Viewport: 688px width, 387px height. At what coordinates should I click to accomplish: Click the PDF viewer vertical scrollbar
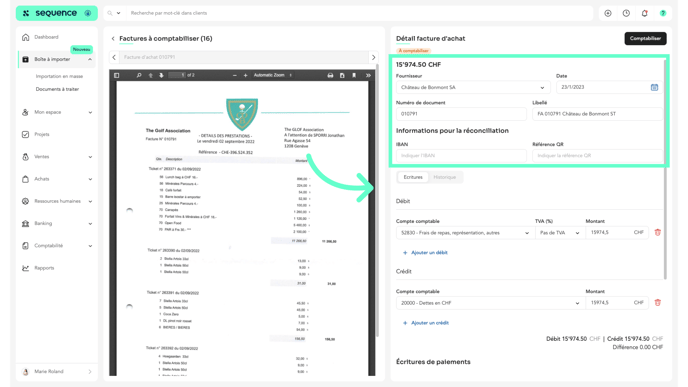pos(377,202)
